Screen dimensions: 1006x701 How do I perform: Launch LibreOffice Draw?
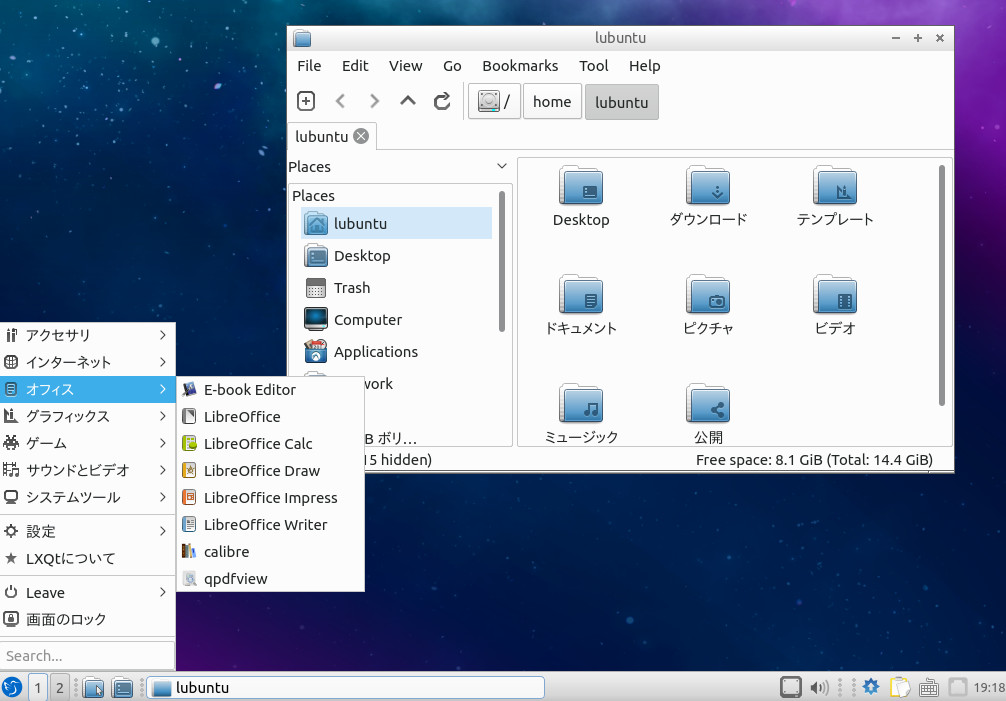(x=270, y=470)
